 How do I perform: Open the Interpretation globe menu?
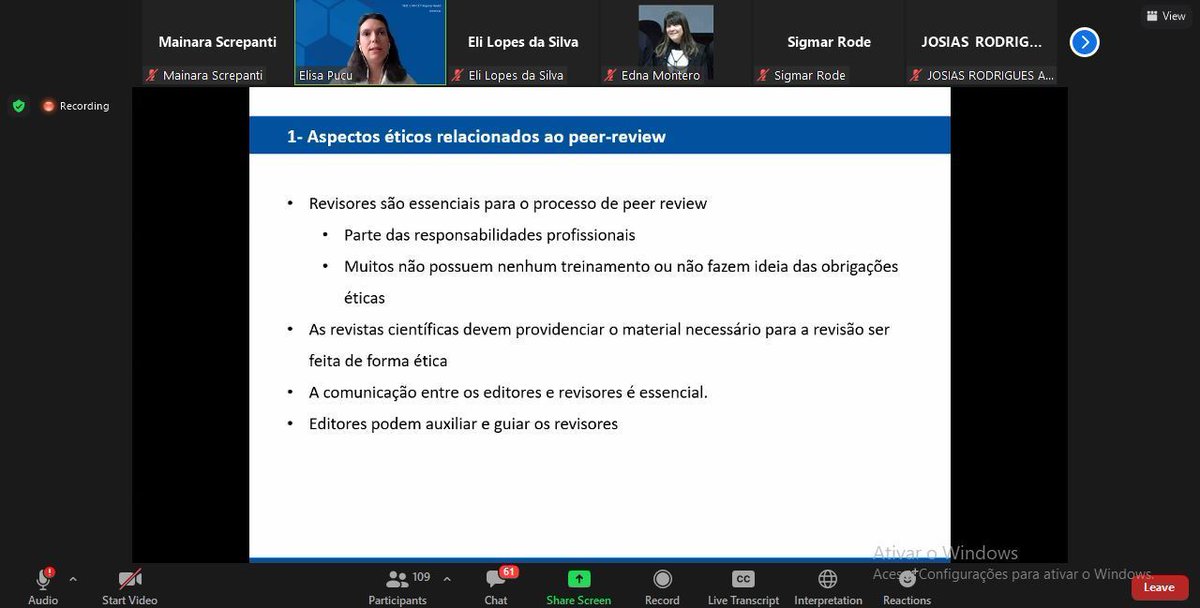tap(828, 586)
